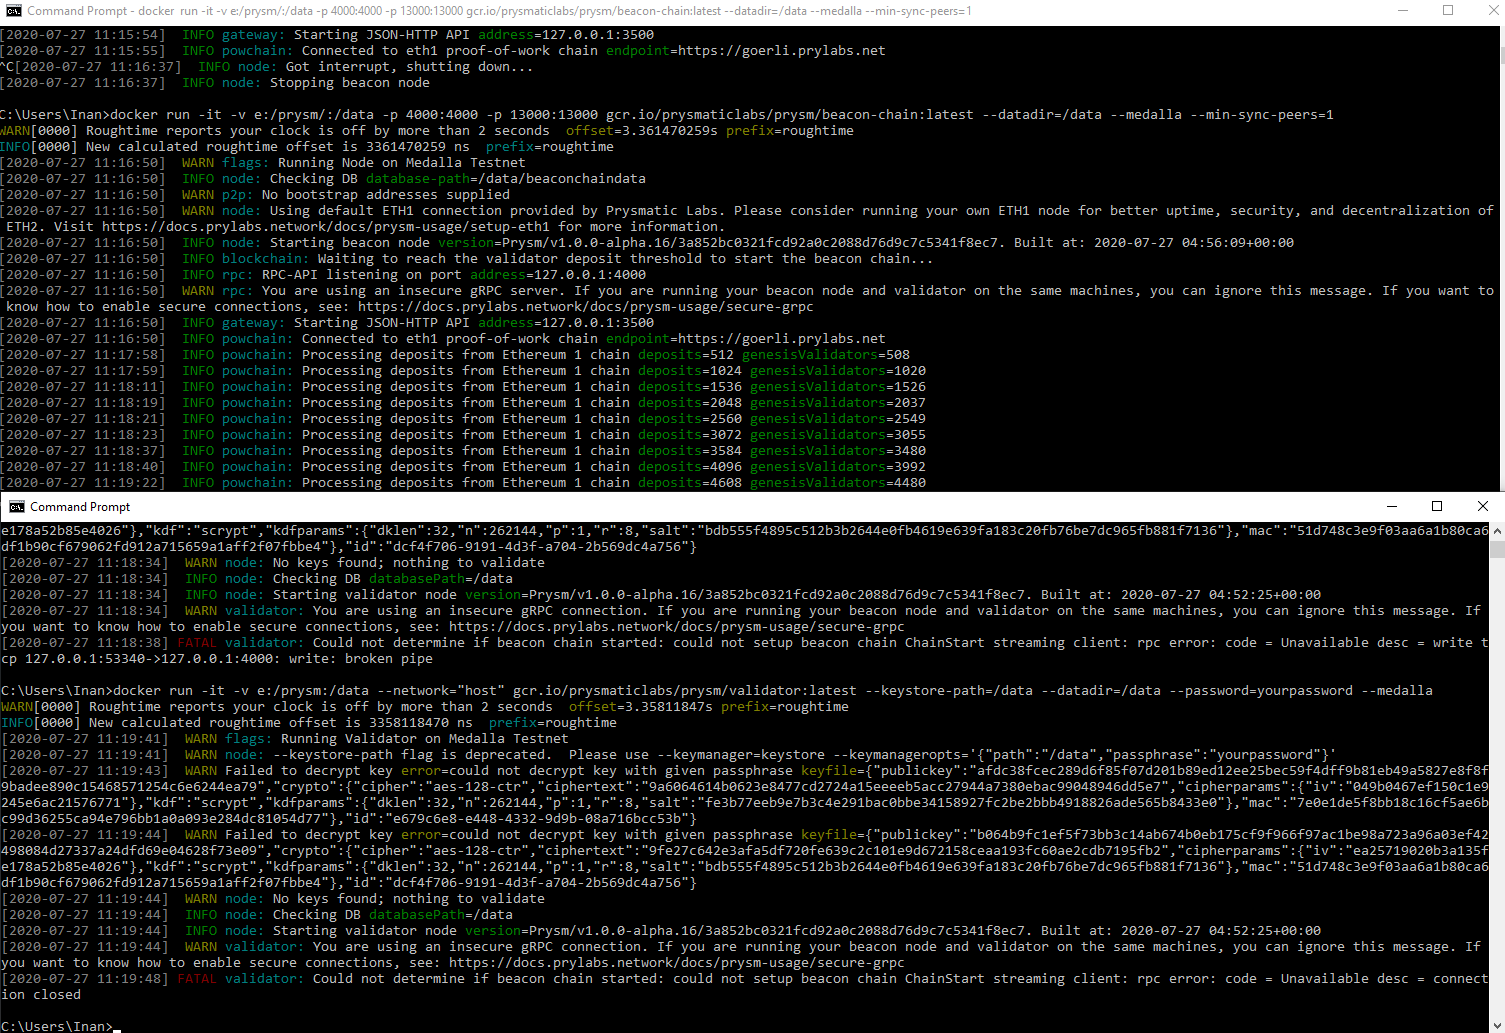Click the deposits=2048 log line
This screenshot has width=1505, height=1033.
(463, 403)
